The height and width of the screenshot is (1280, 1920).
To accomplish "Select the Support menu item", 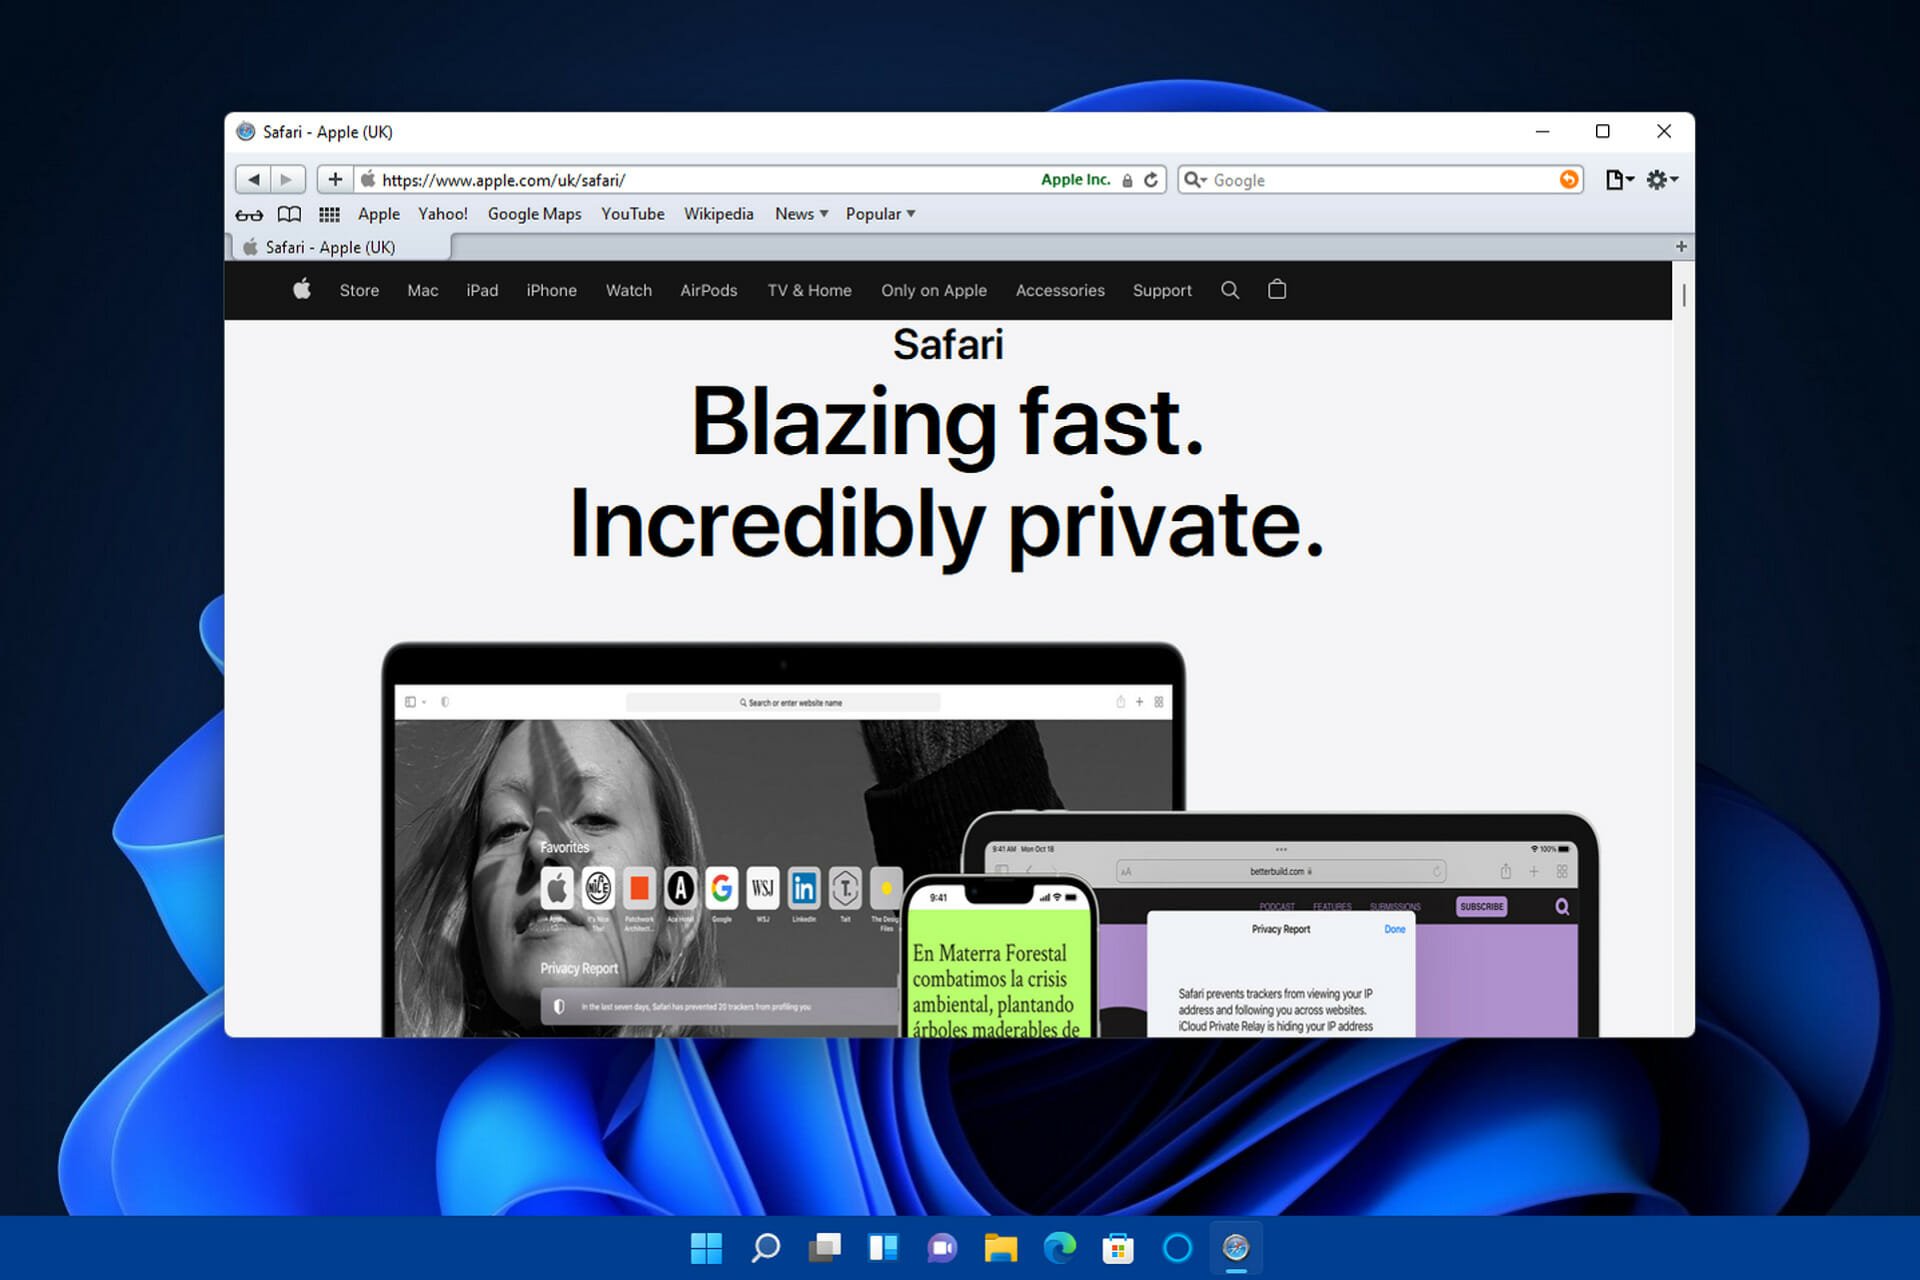I will (x=1161, y=291).
